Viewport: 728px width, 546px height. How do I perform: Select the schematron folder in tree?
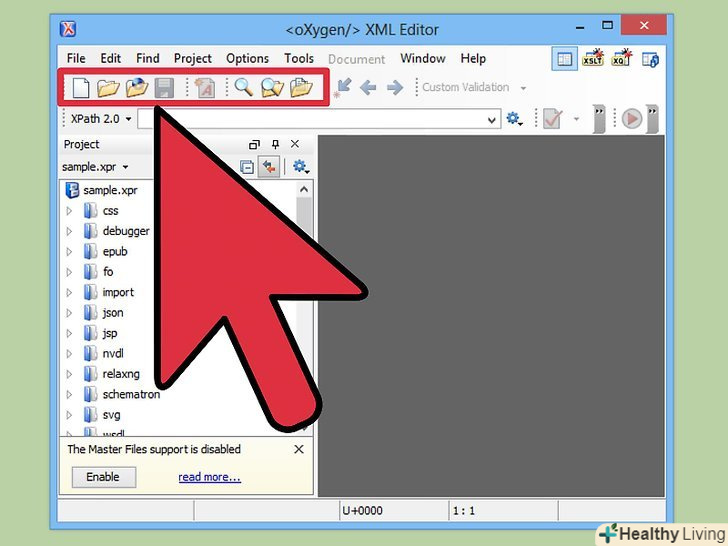[122, 395]
